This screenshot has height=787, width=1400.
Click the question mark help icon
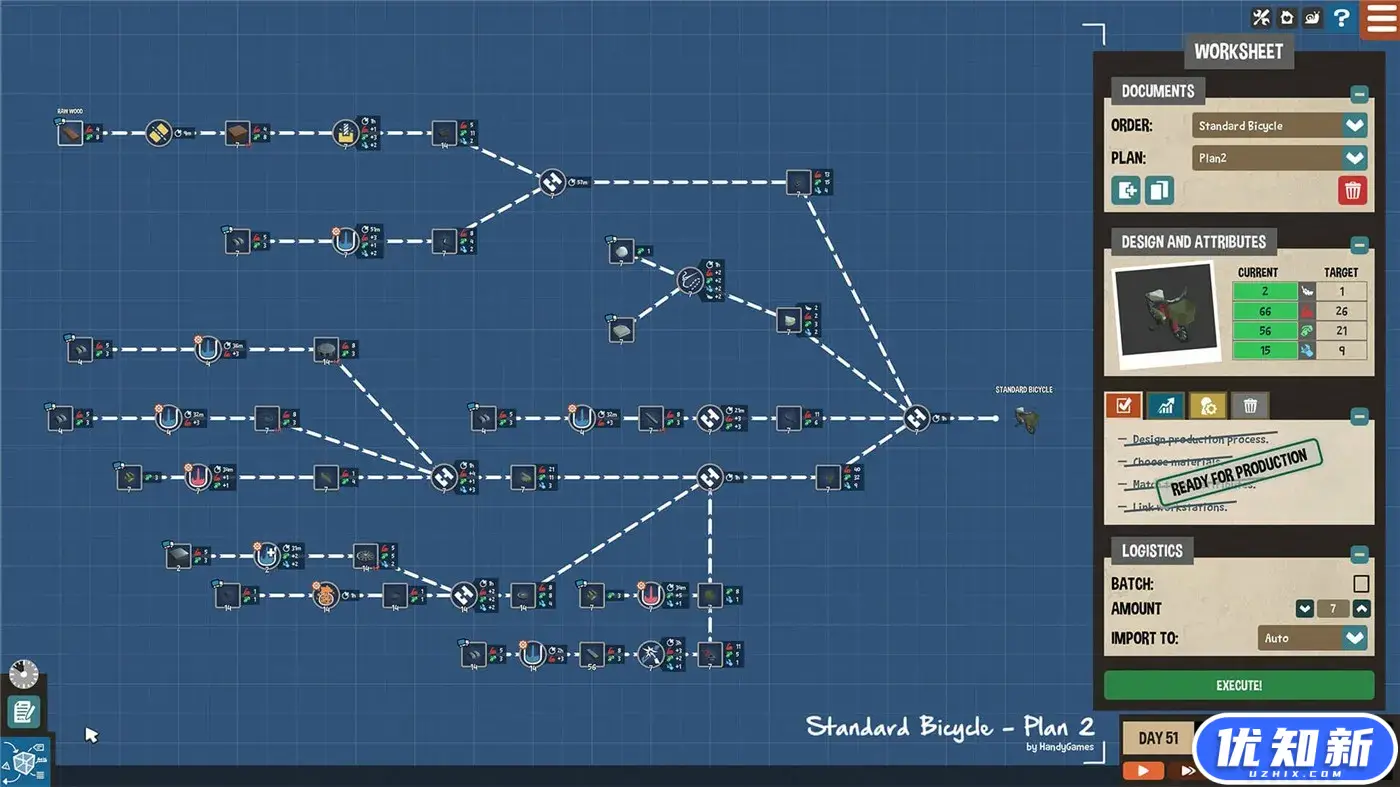pos(1341,17)
